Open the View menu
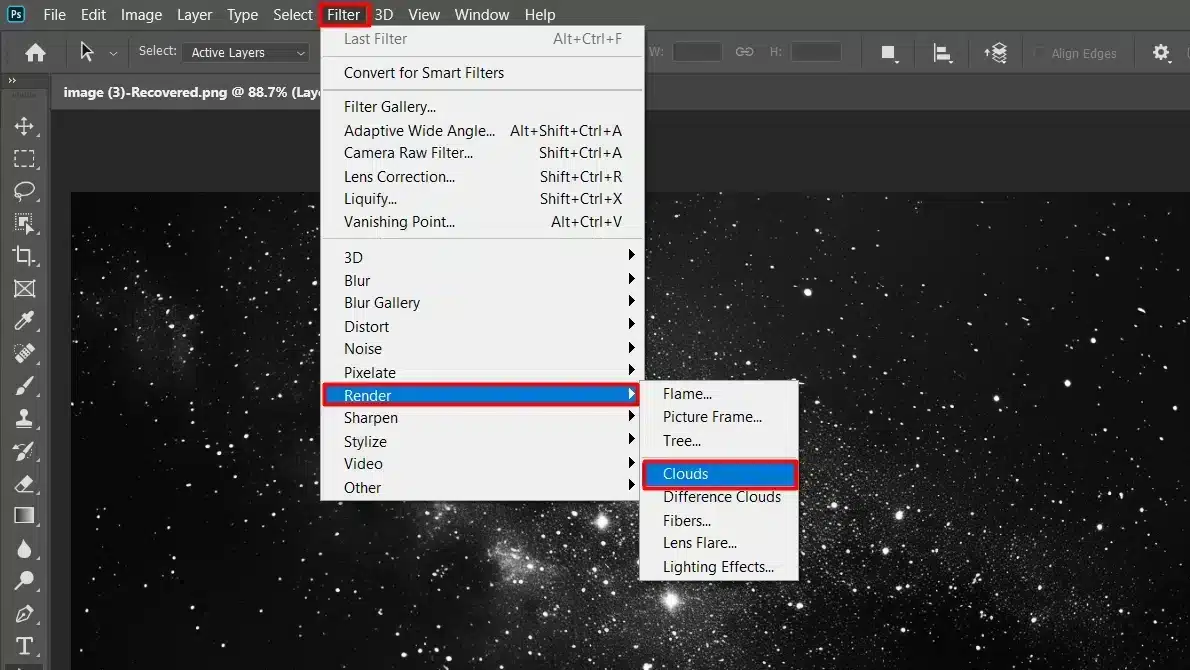 (423, 14)
